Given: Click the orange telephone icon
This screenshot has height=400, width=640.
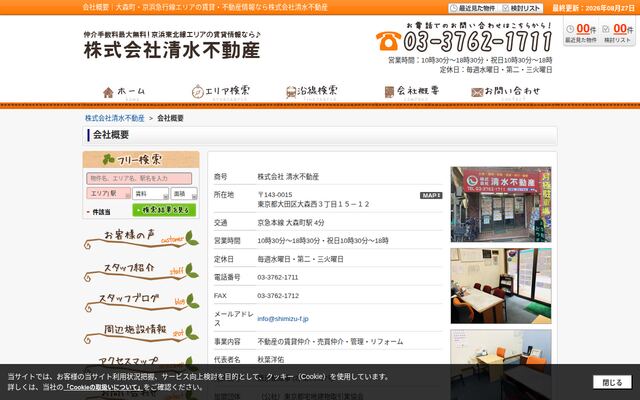Looking at the screenshot, I should 388,41.
